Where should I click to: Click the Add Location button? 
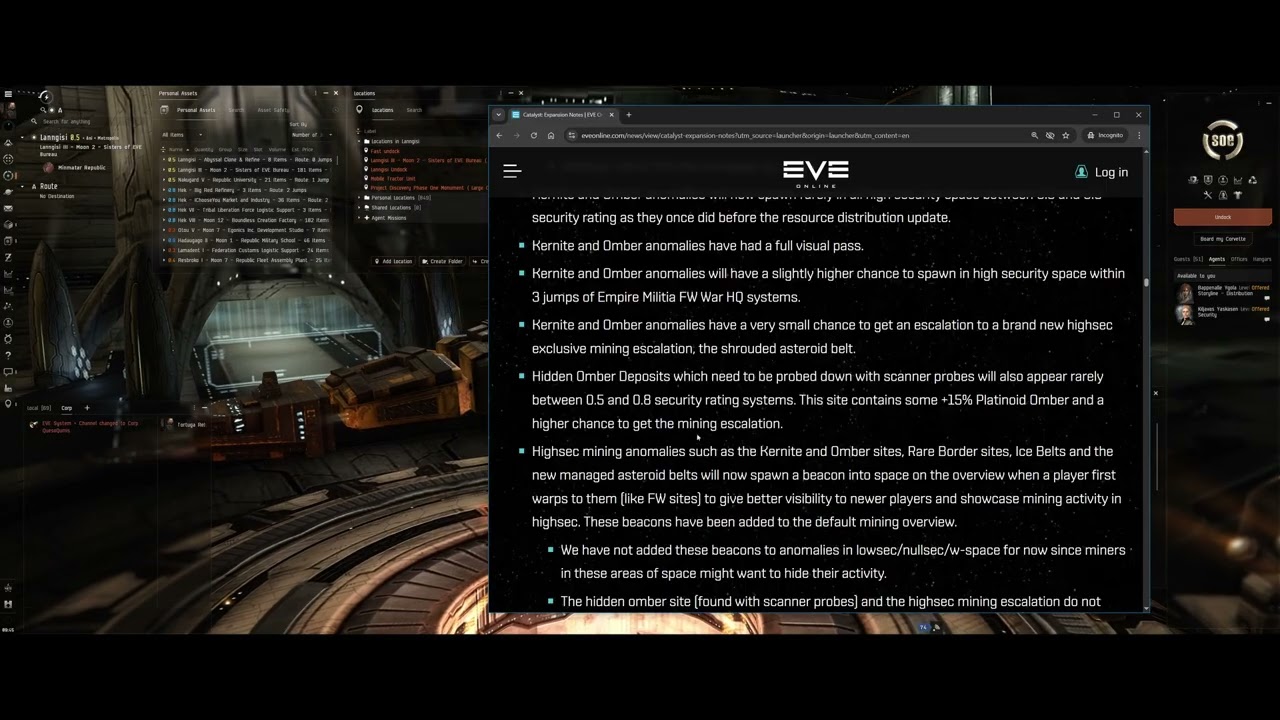tap(393, 261)
